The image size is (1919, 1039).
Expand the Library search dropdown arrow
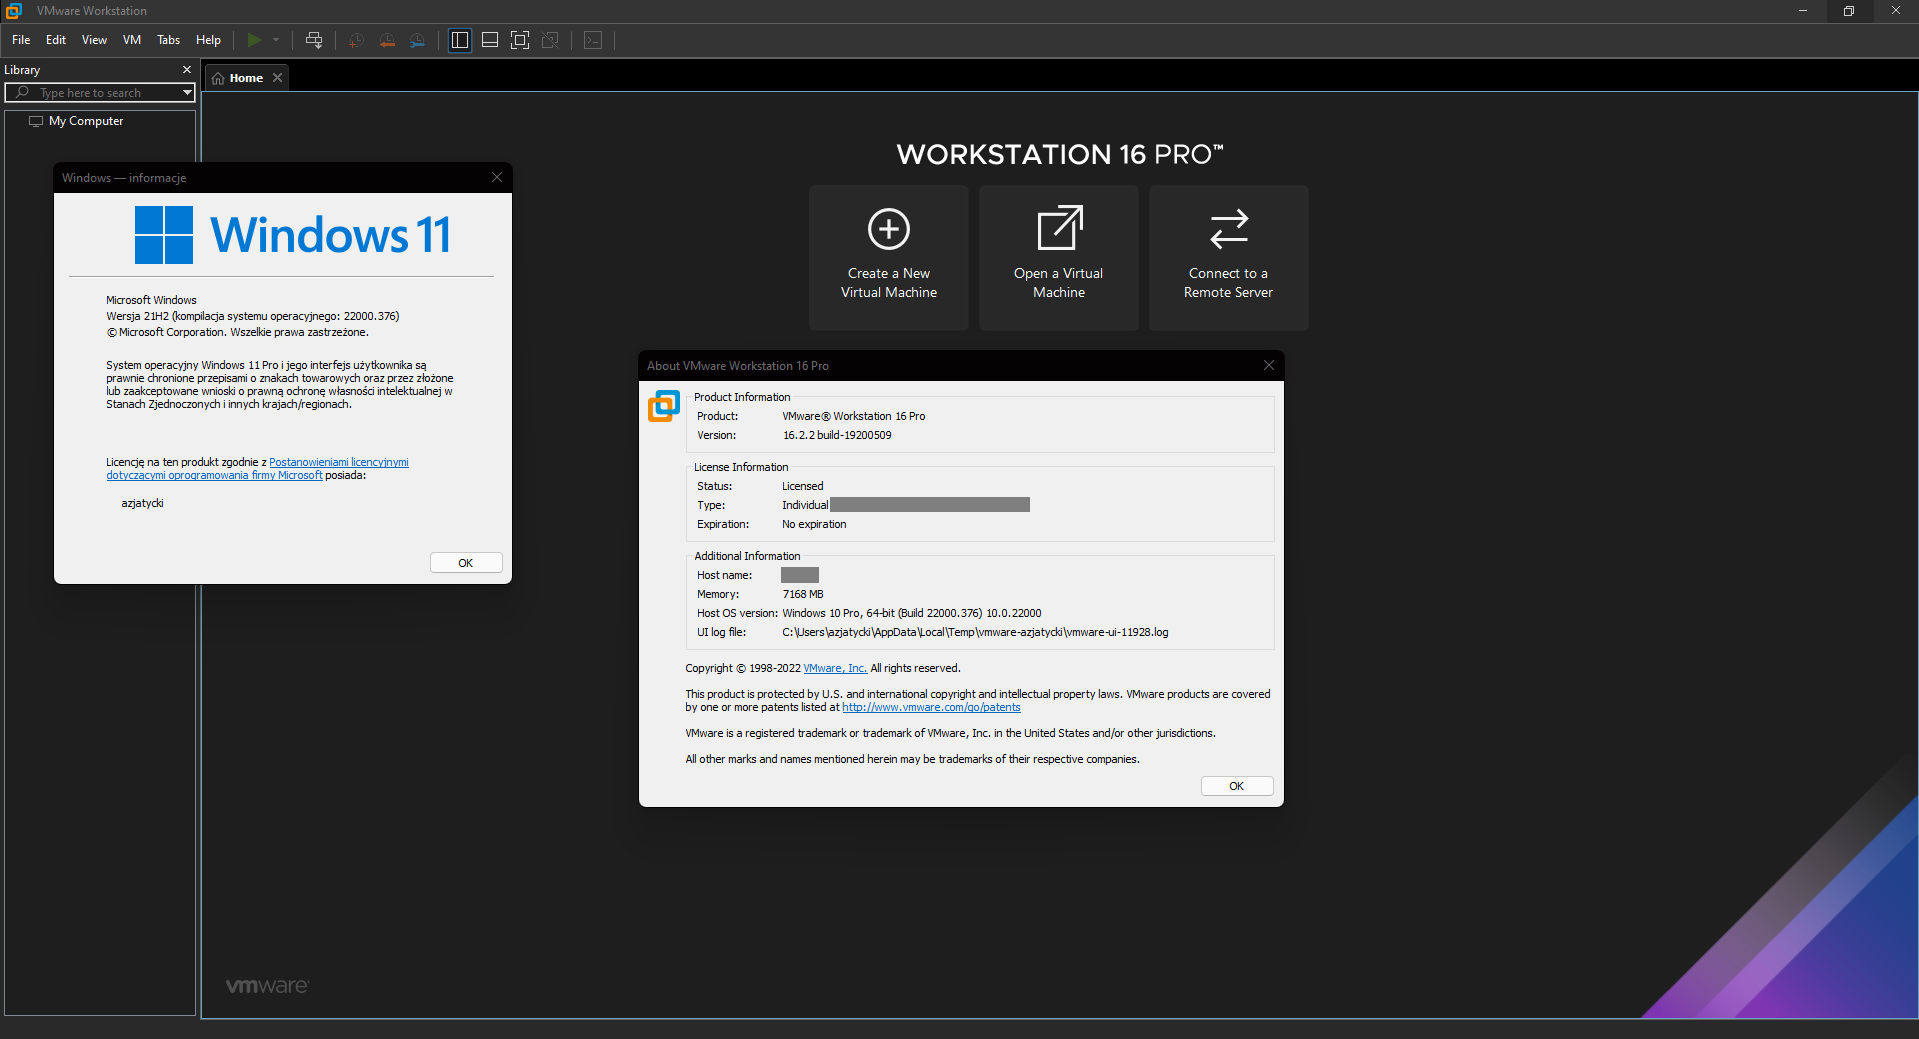pyautogui.click(x=187, y=93)
